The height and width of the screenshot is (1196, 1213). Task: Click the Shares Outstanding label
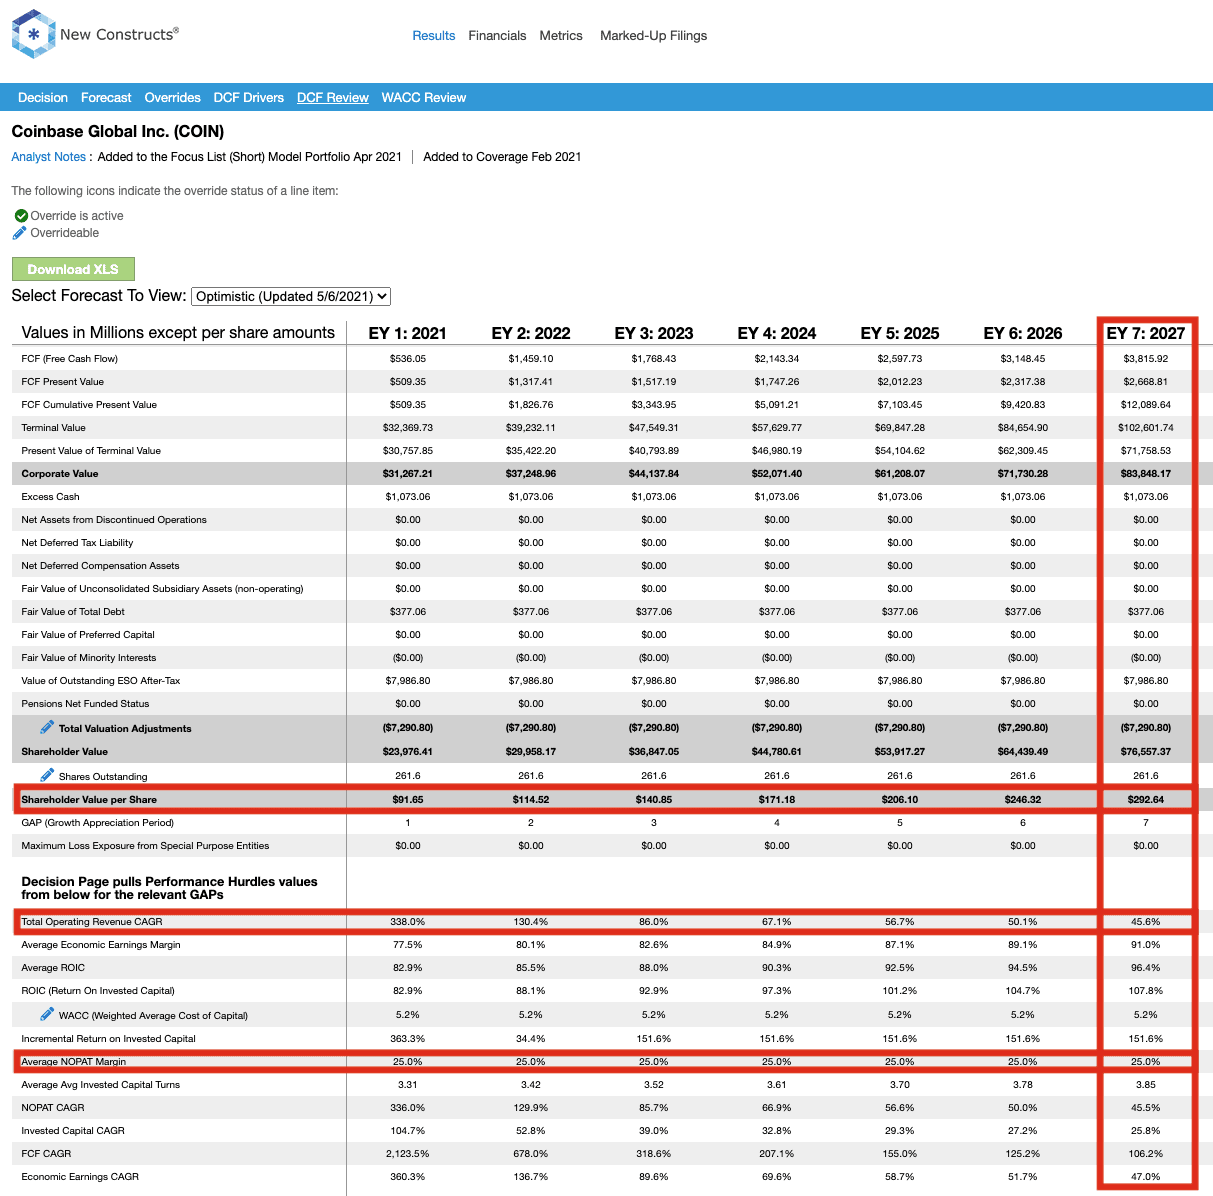[103, 777]
